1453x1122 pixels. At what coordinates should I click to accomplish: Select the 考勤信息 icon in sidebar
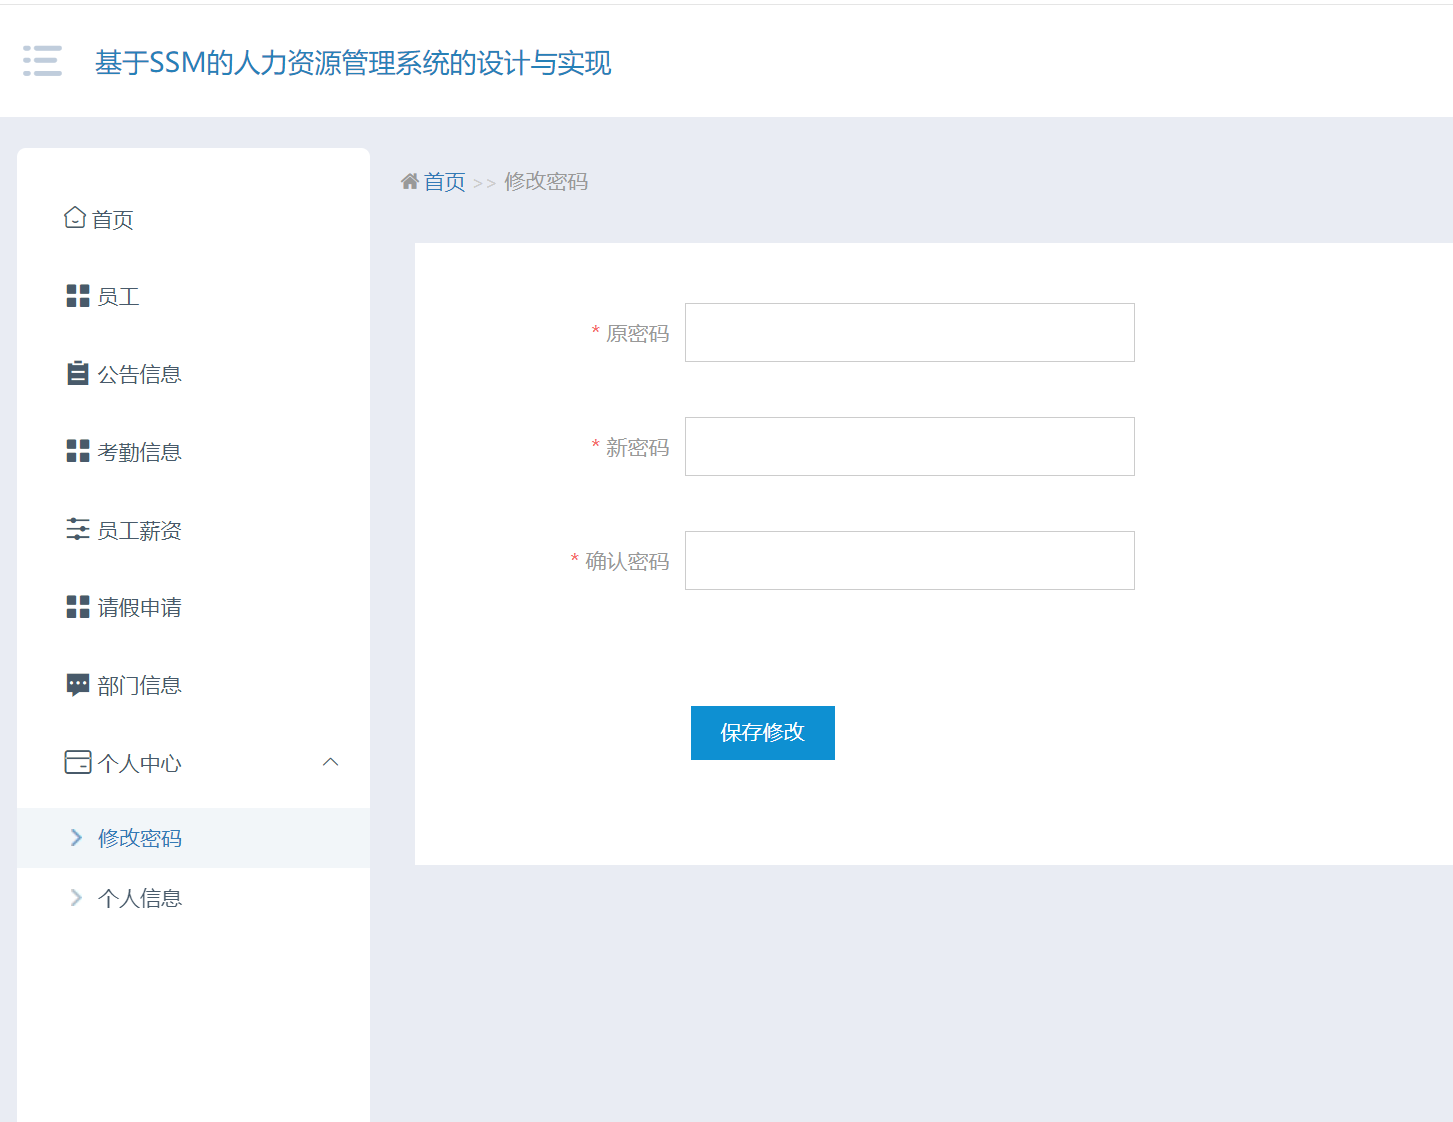(x=77, y=450)
